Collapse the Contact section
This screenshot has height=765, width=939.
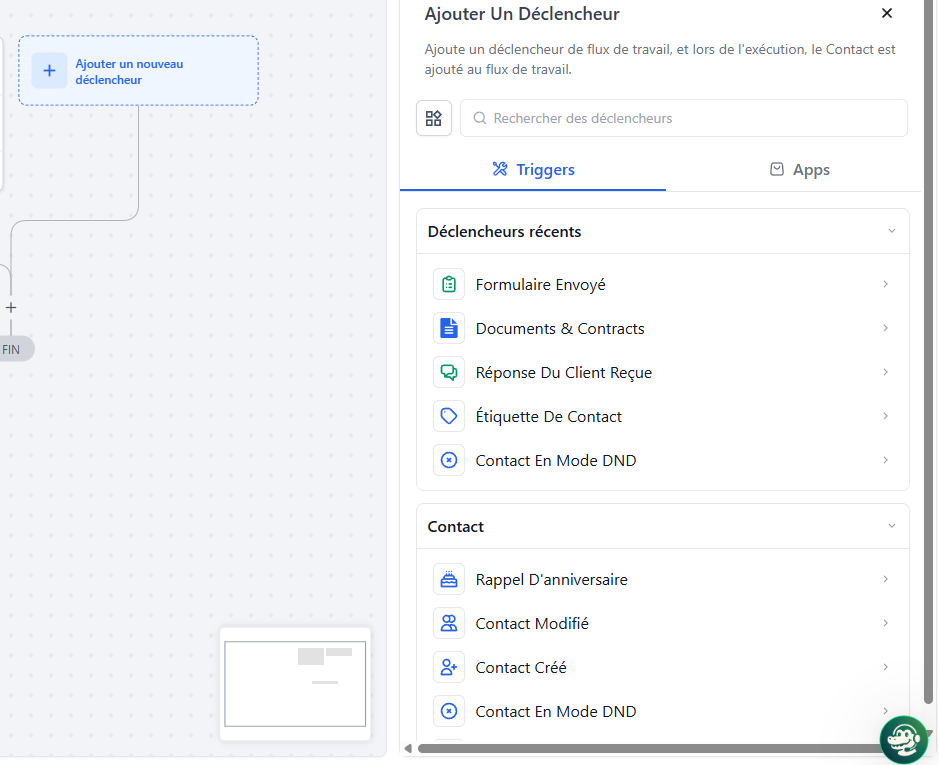pos(892,526)
